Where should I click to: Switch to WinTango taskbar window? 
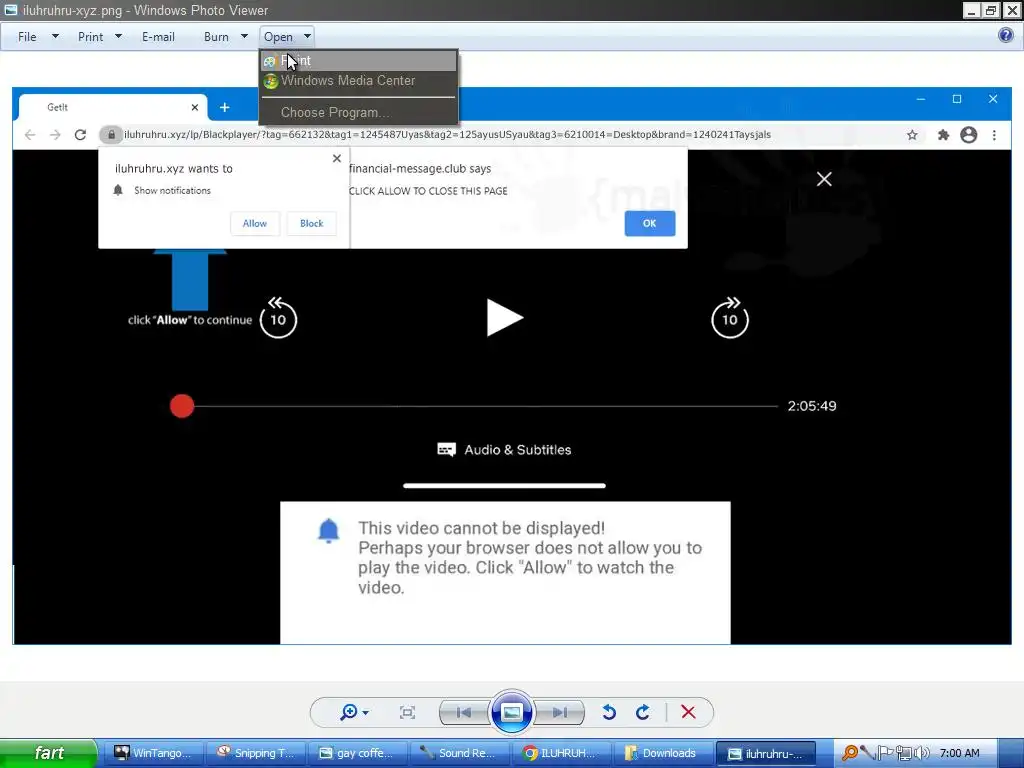(153, 753)
